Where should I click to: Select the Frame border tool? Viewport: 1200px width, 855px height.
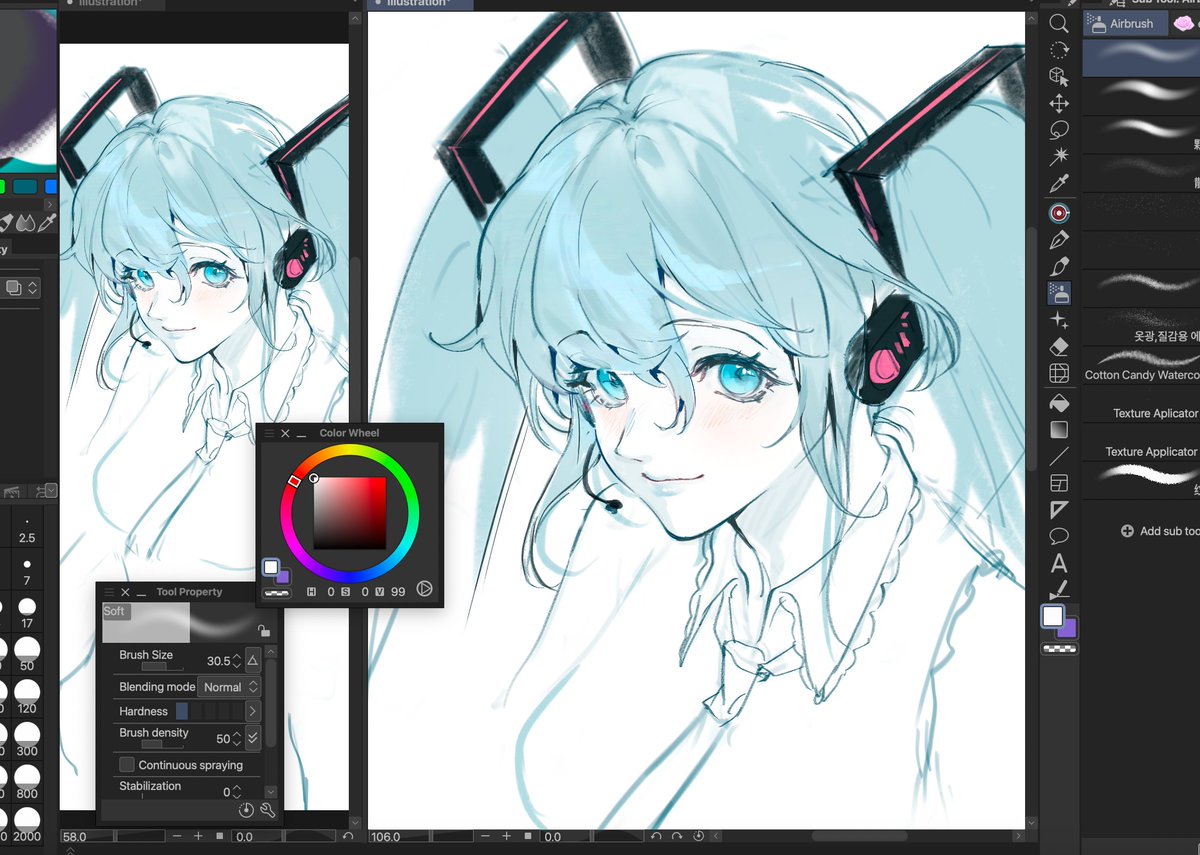pos(1059,484)
